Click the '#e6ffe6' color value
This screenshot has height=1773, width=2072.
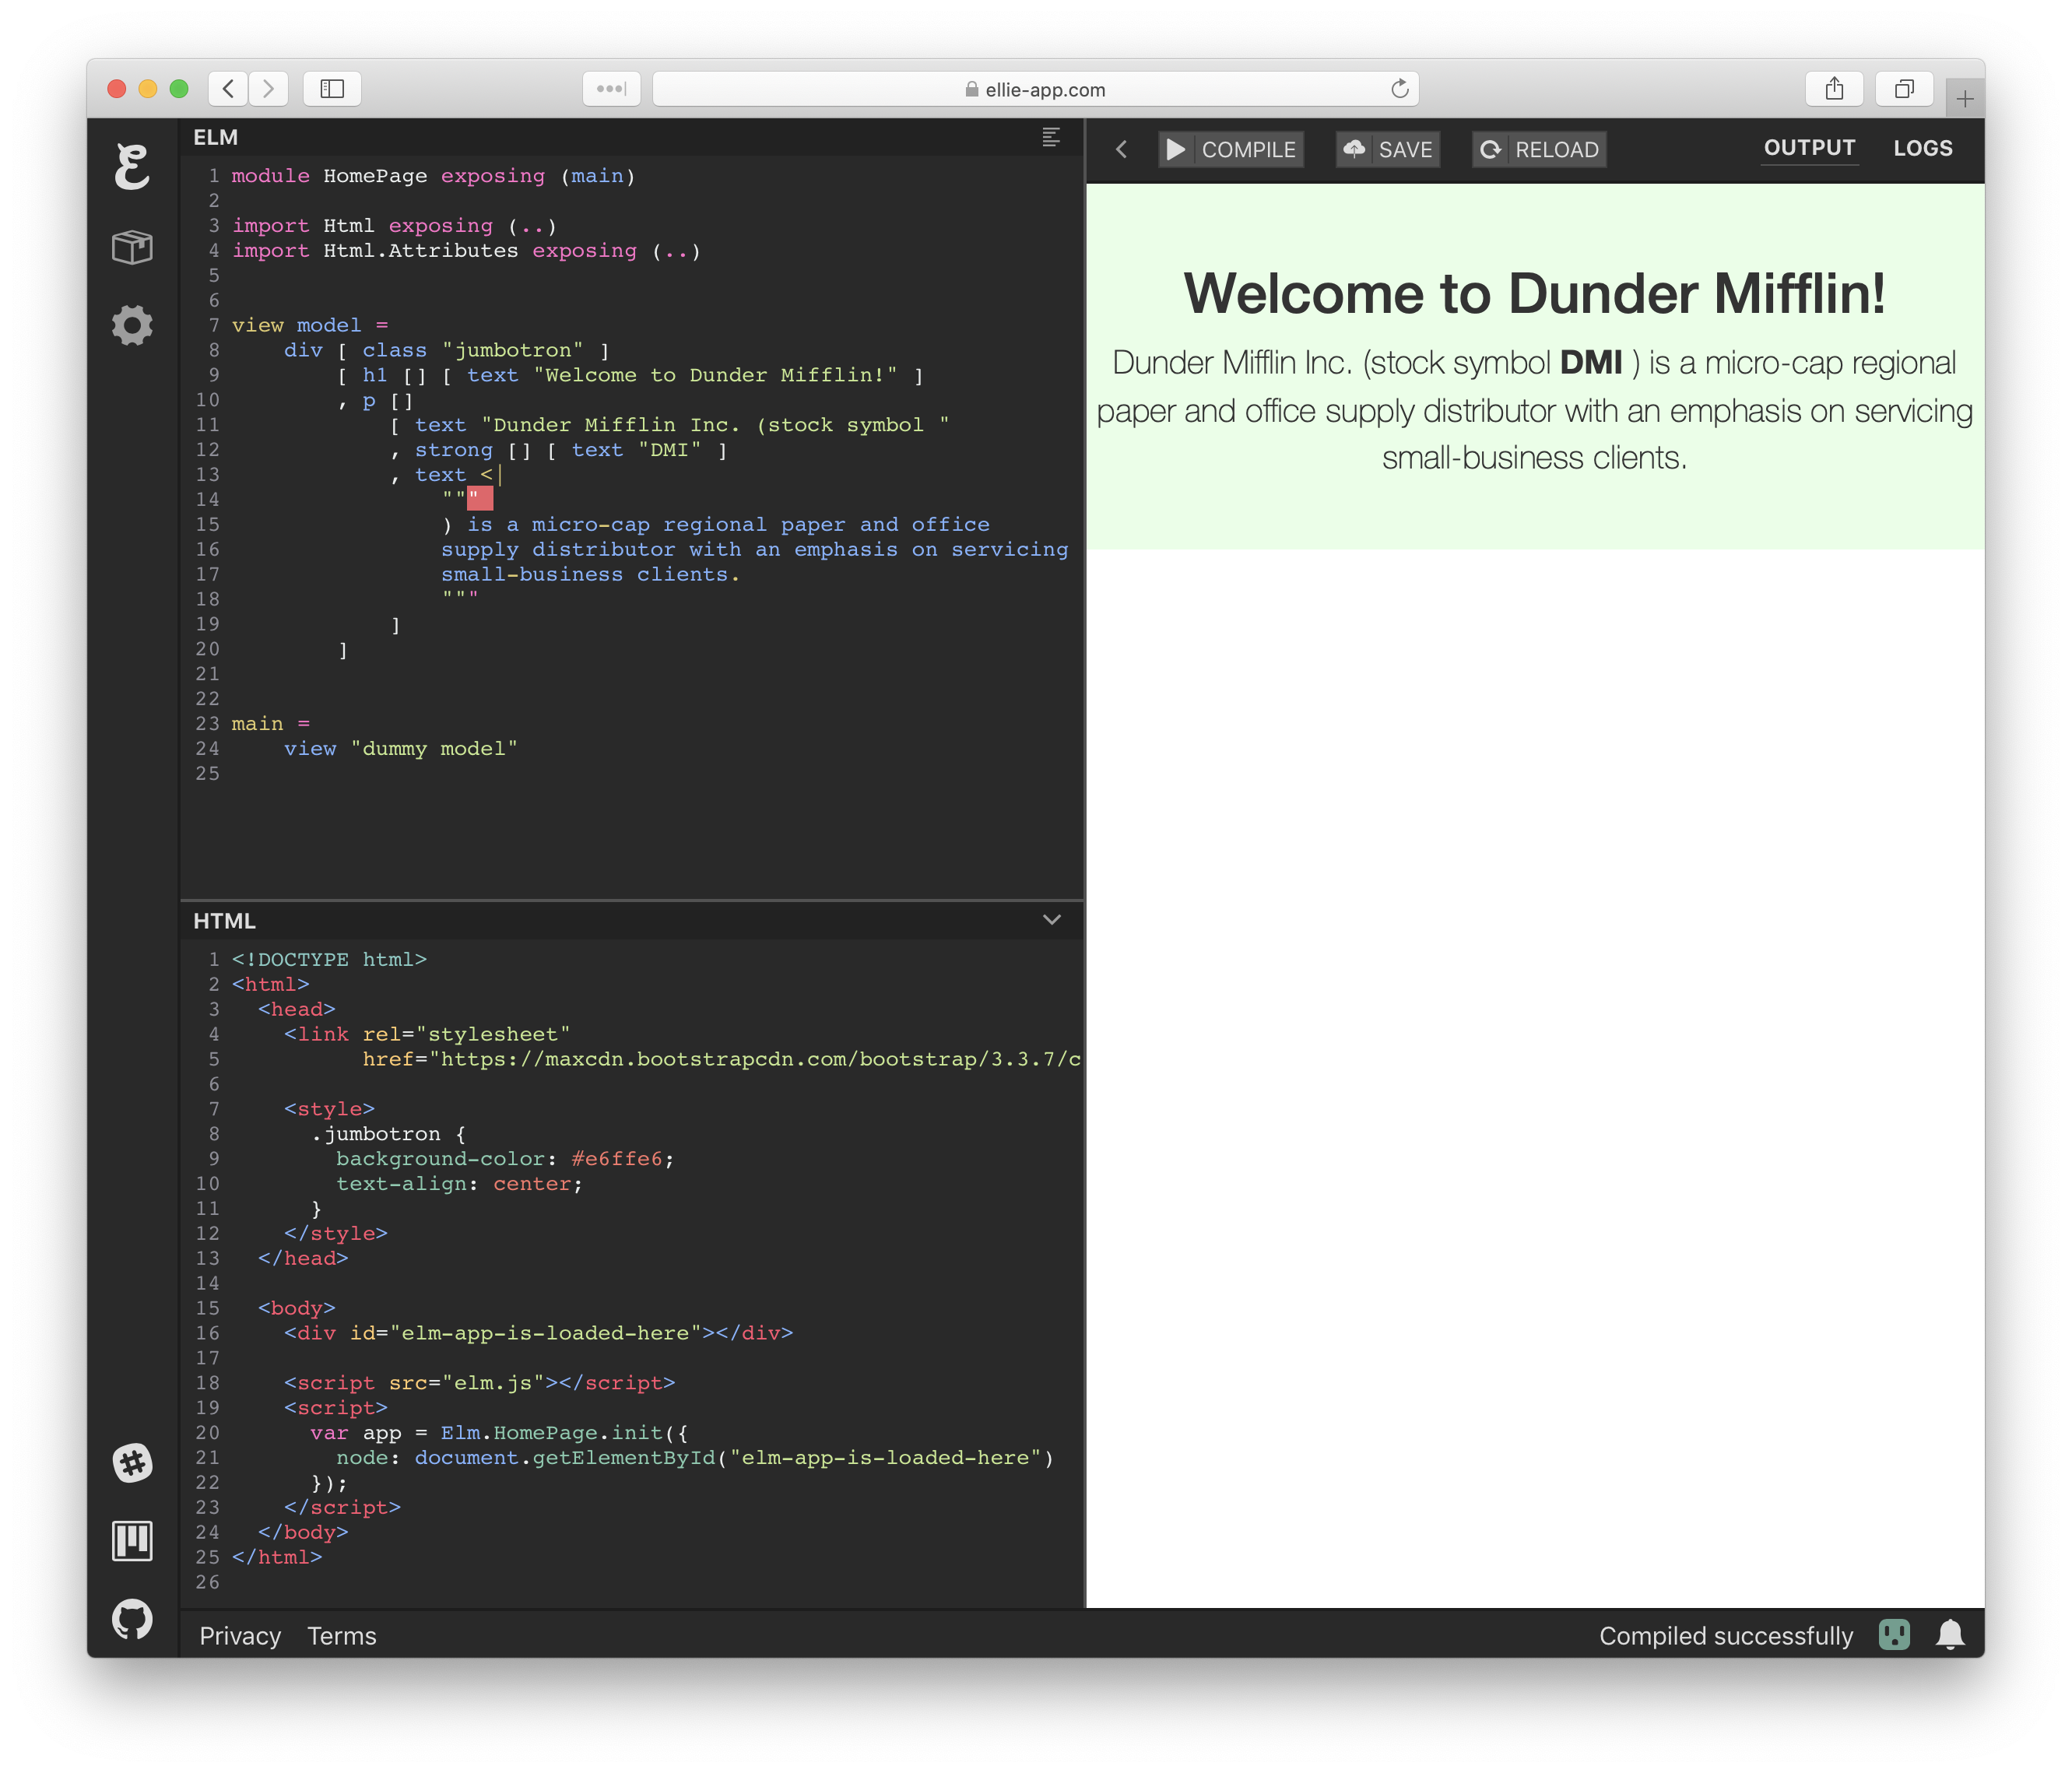click(x=616, y=1159)
